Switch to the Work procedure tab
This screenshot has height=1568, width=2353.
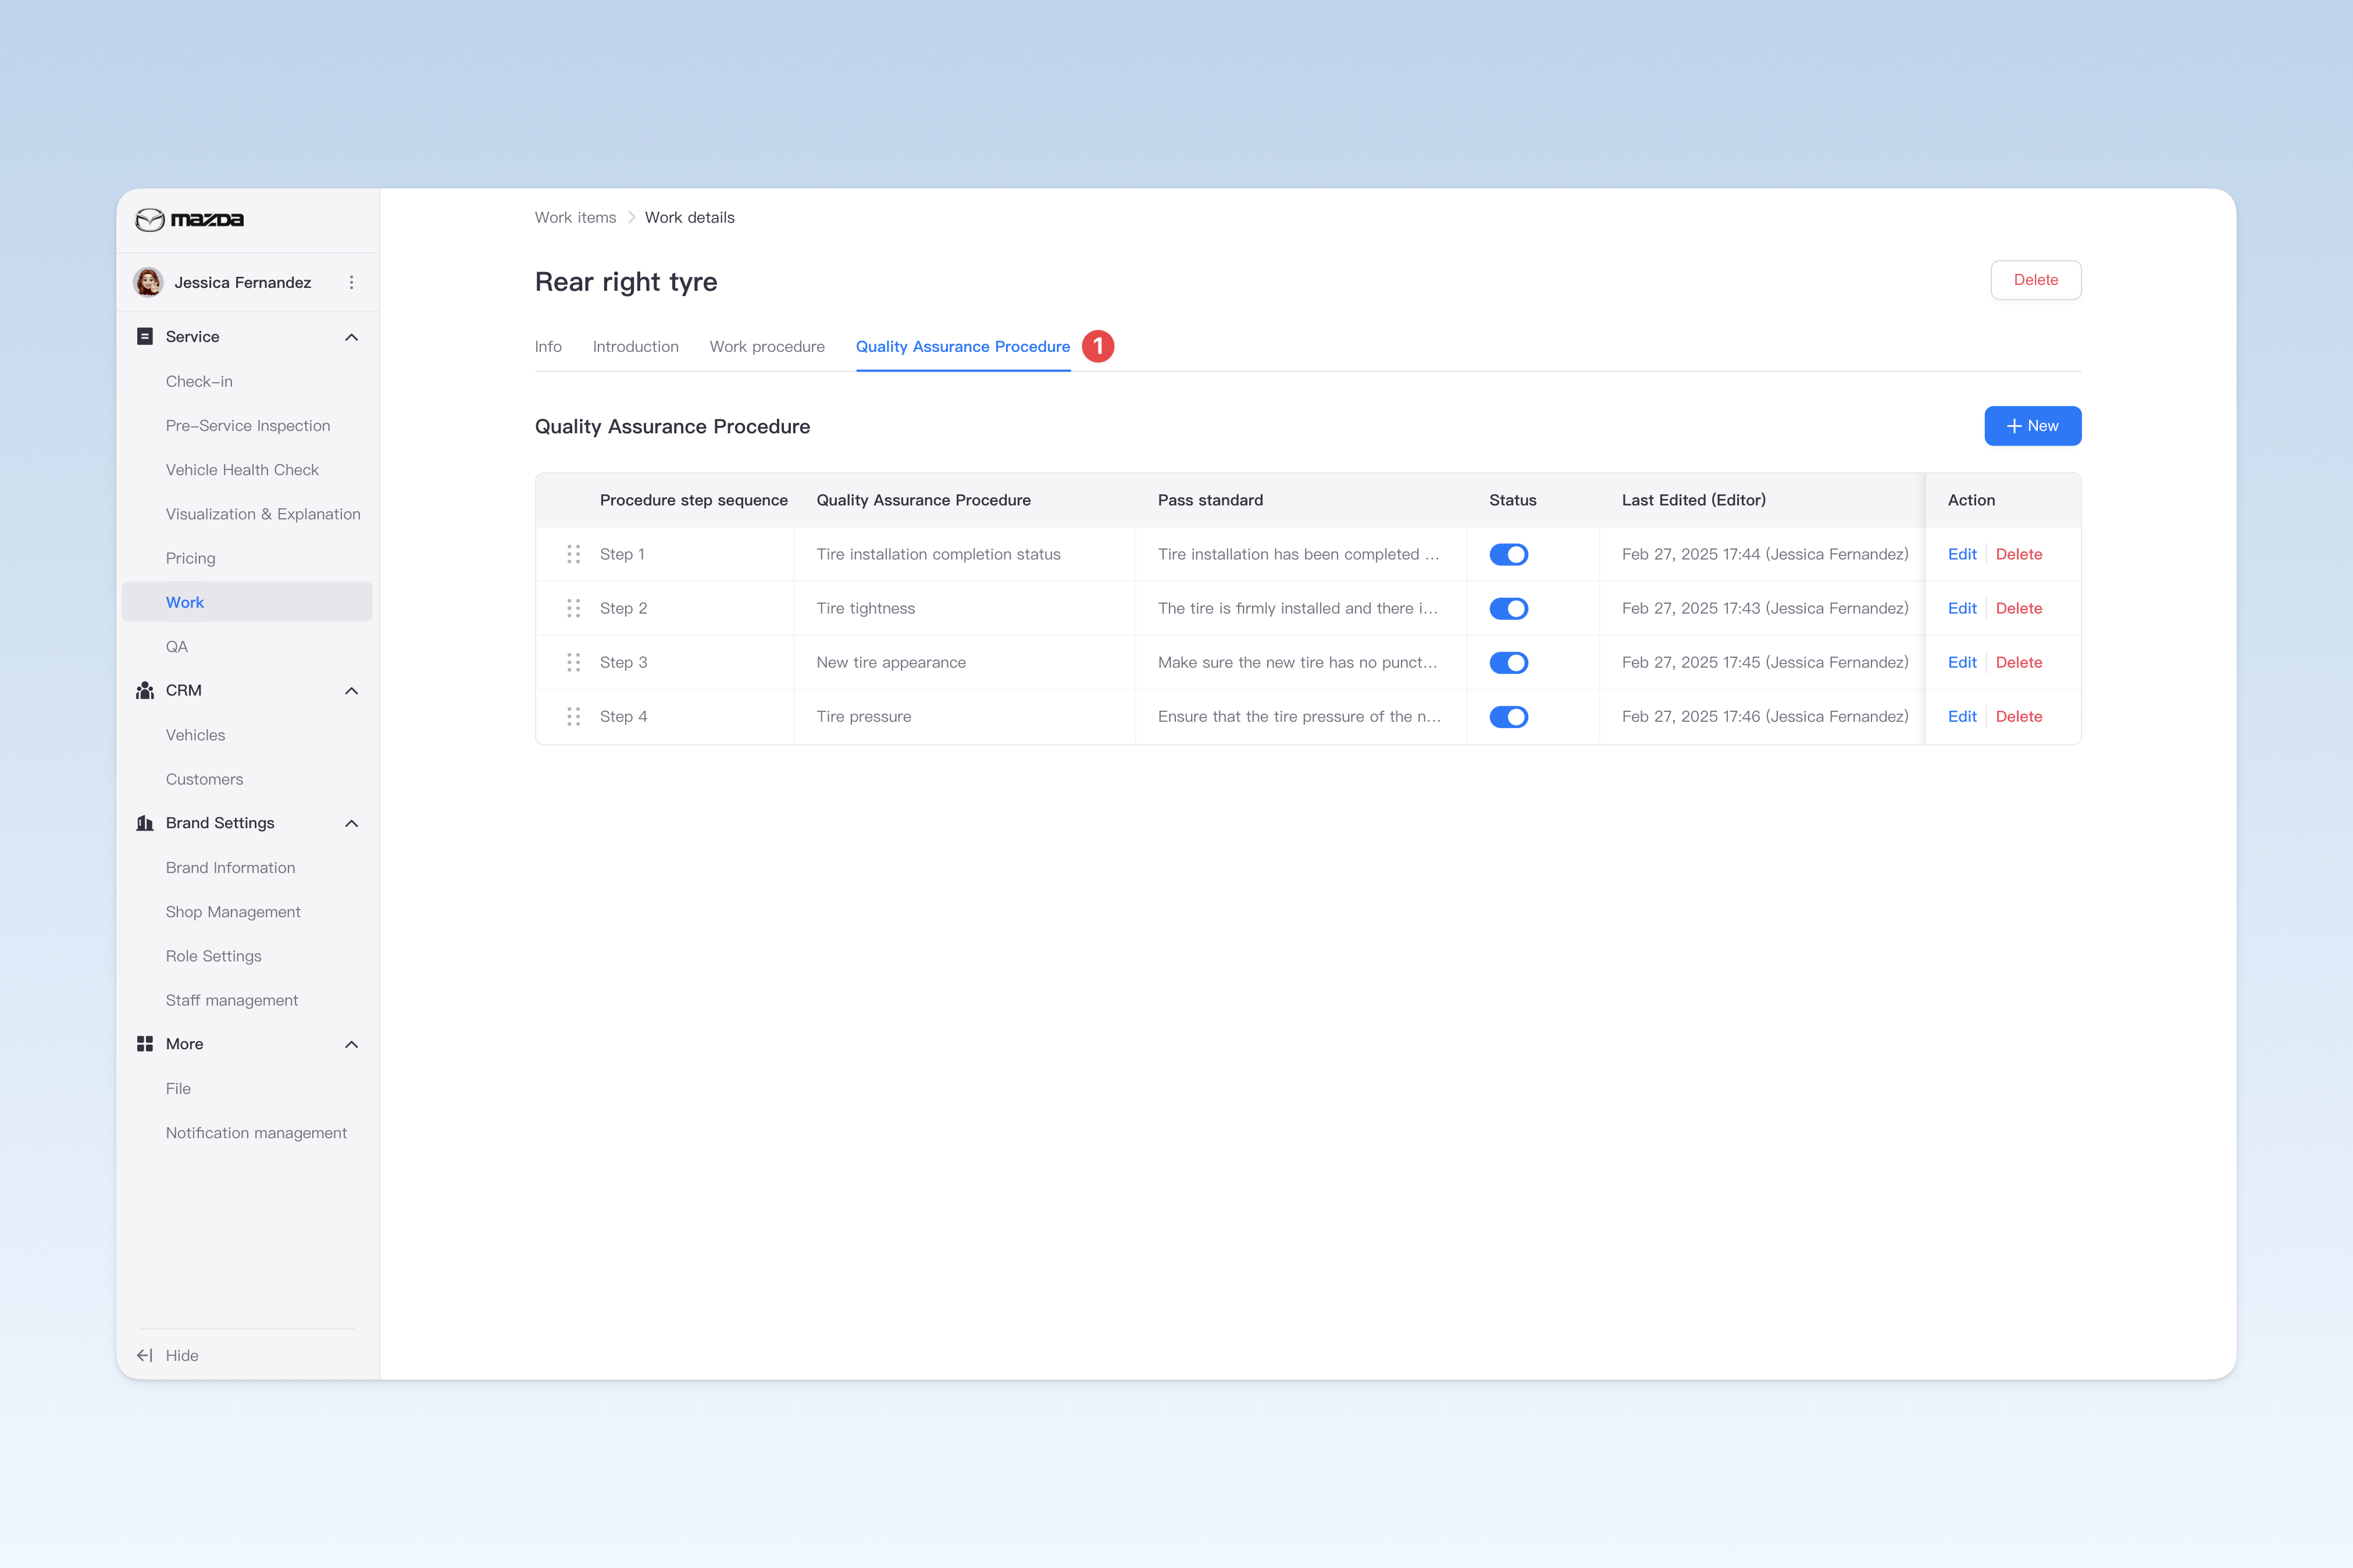coord(767,346)
